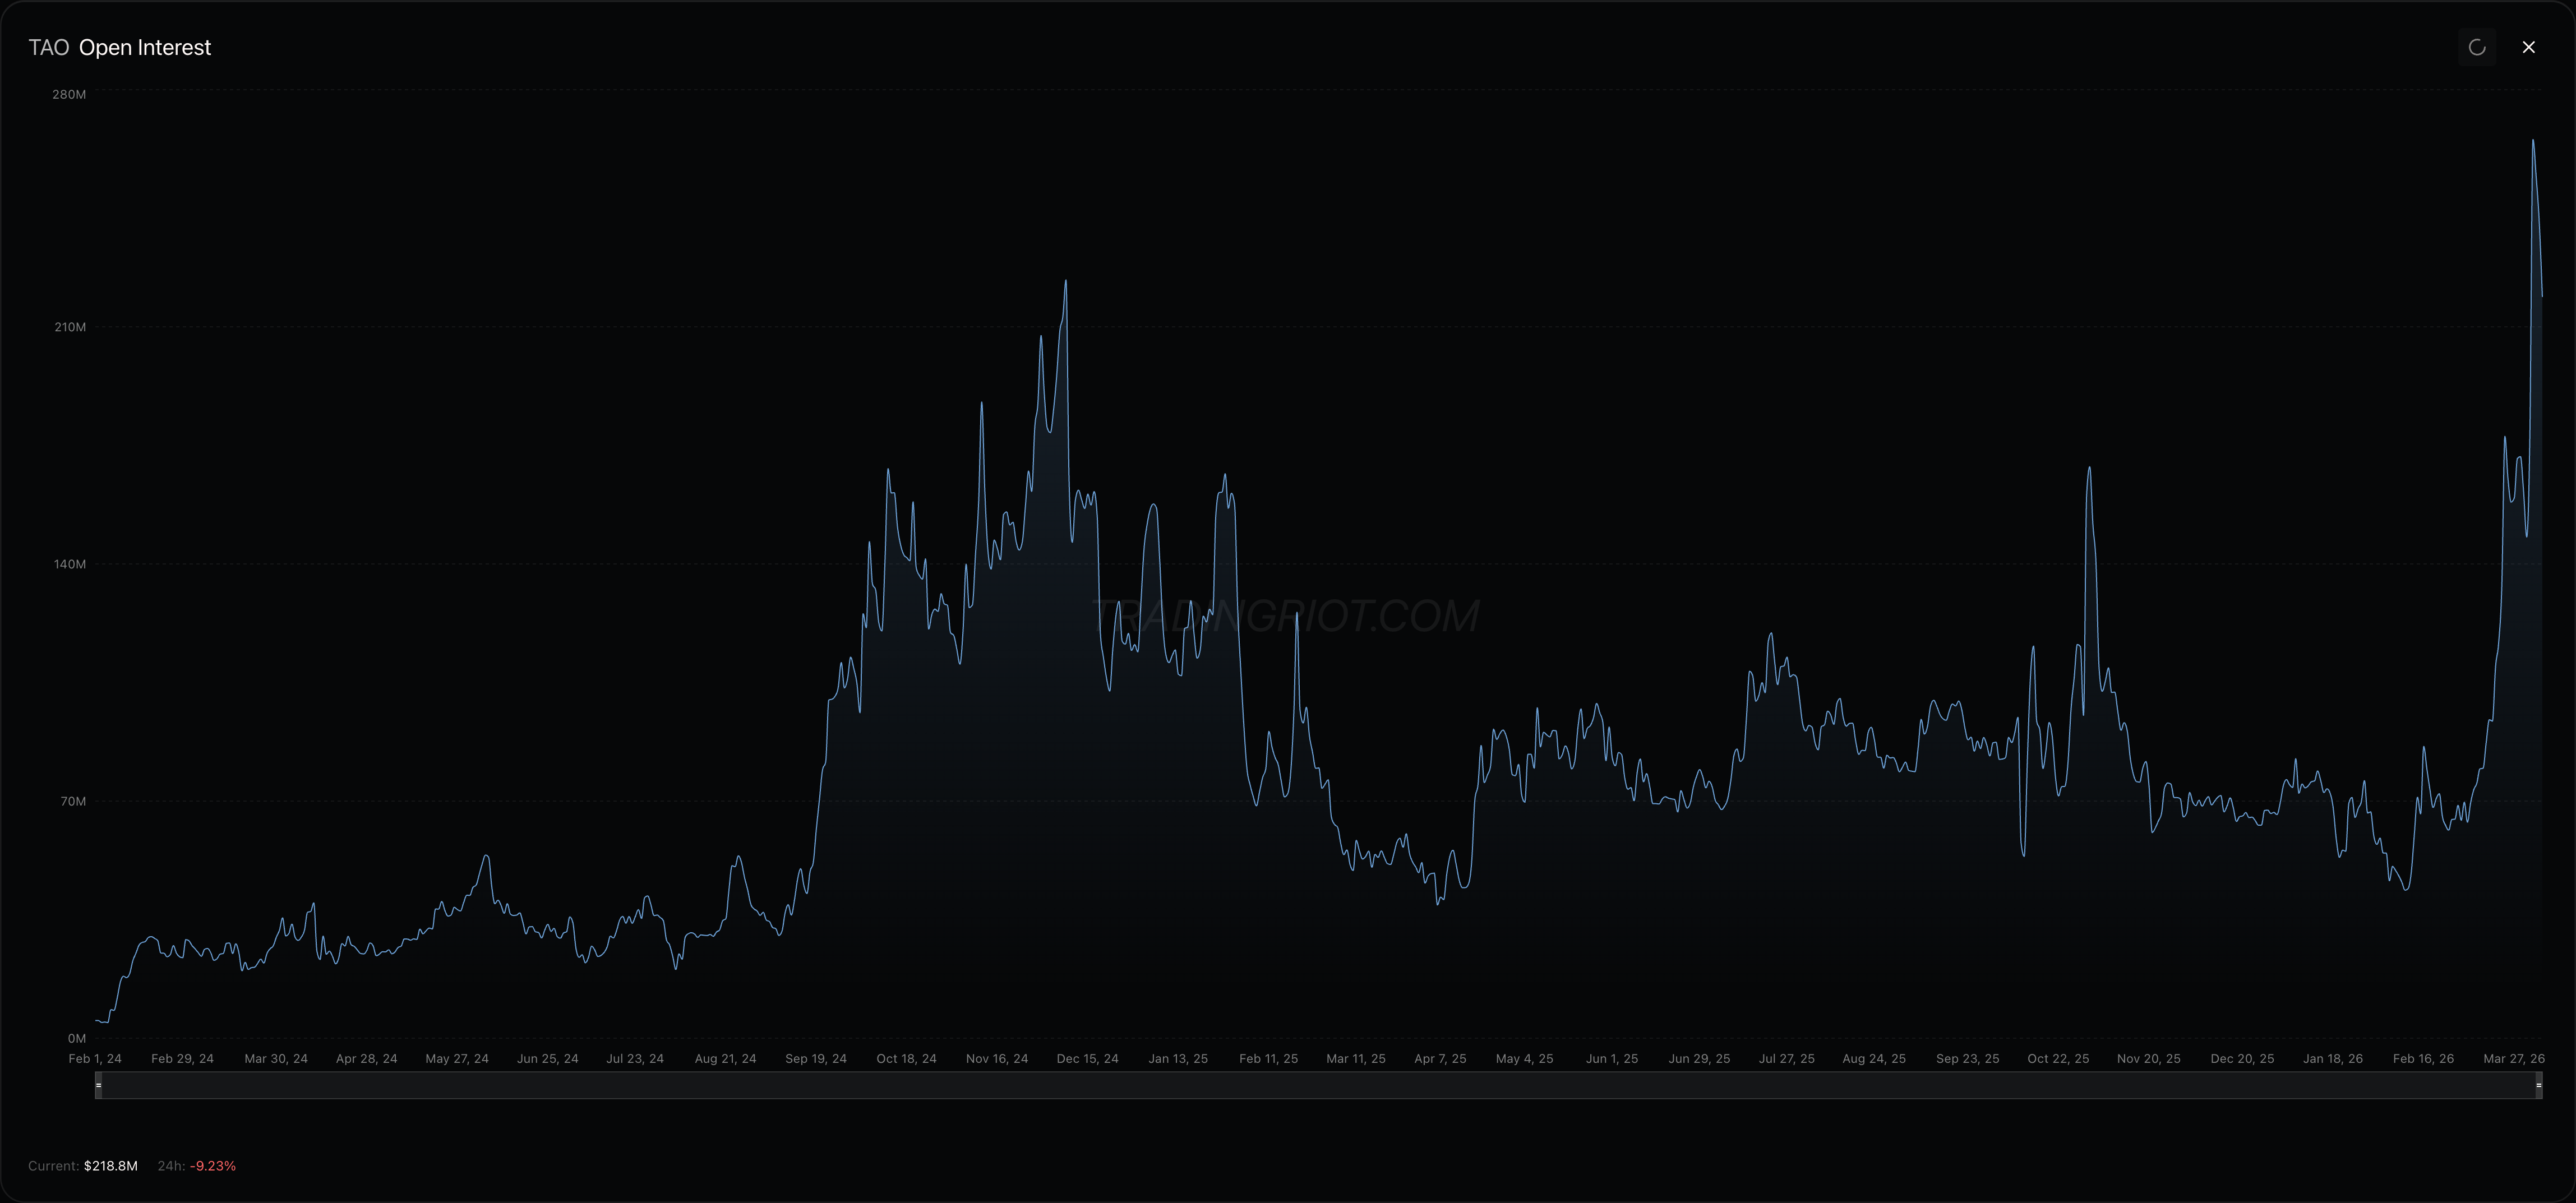Screen dimensions: 2576x1203
Task: Click the Current $218.8M value
Action: click(110, 1166)
